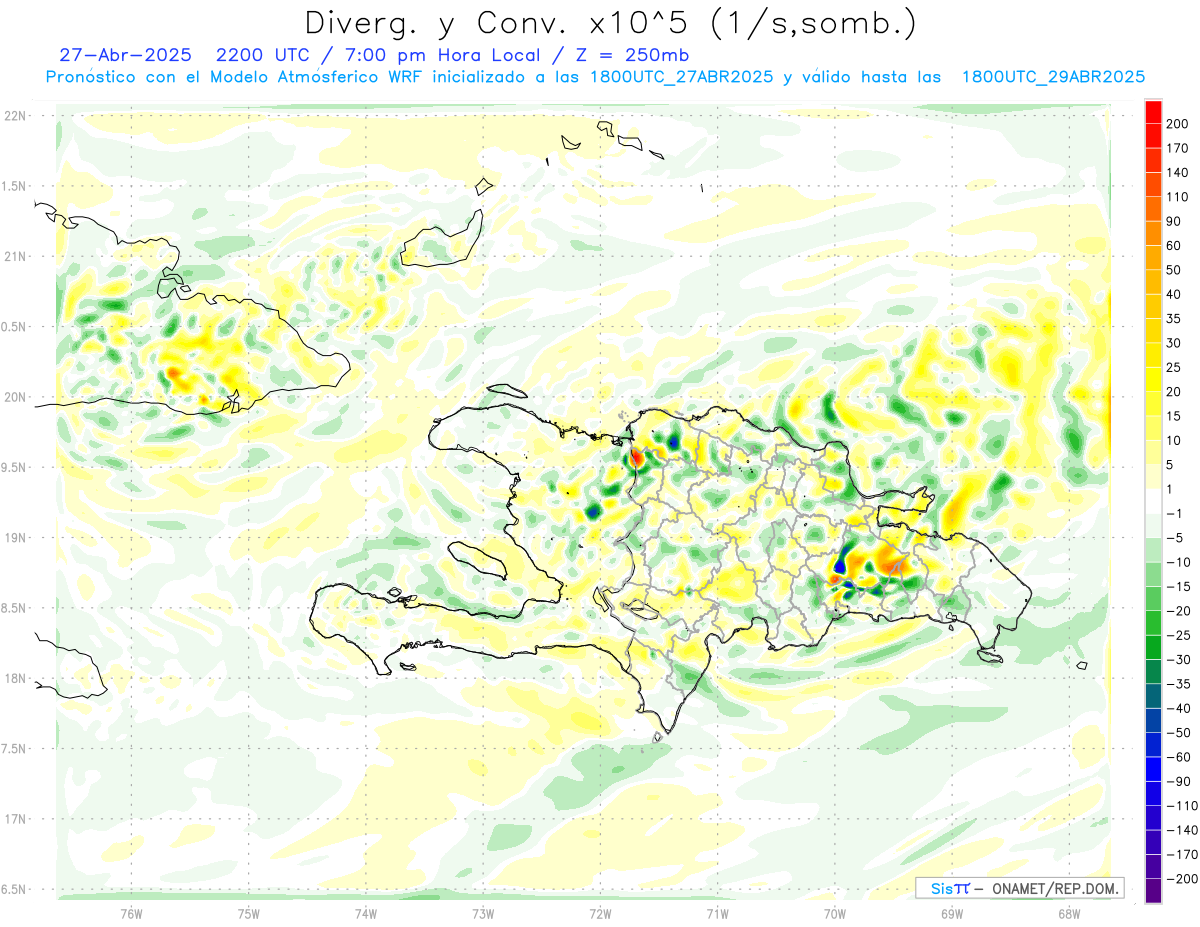This screenshot has width=1200, height=927.
Task: Click the colorbar value '-170'
Action: (x=1183, y=855)
